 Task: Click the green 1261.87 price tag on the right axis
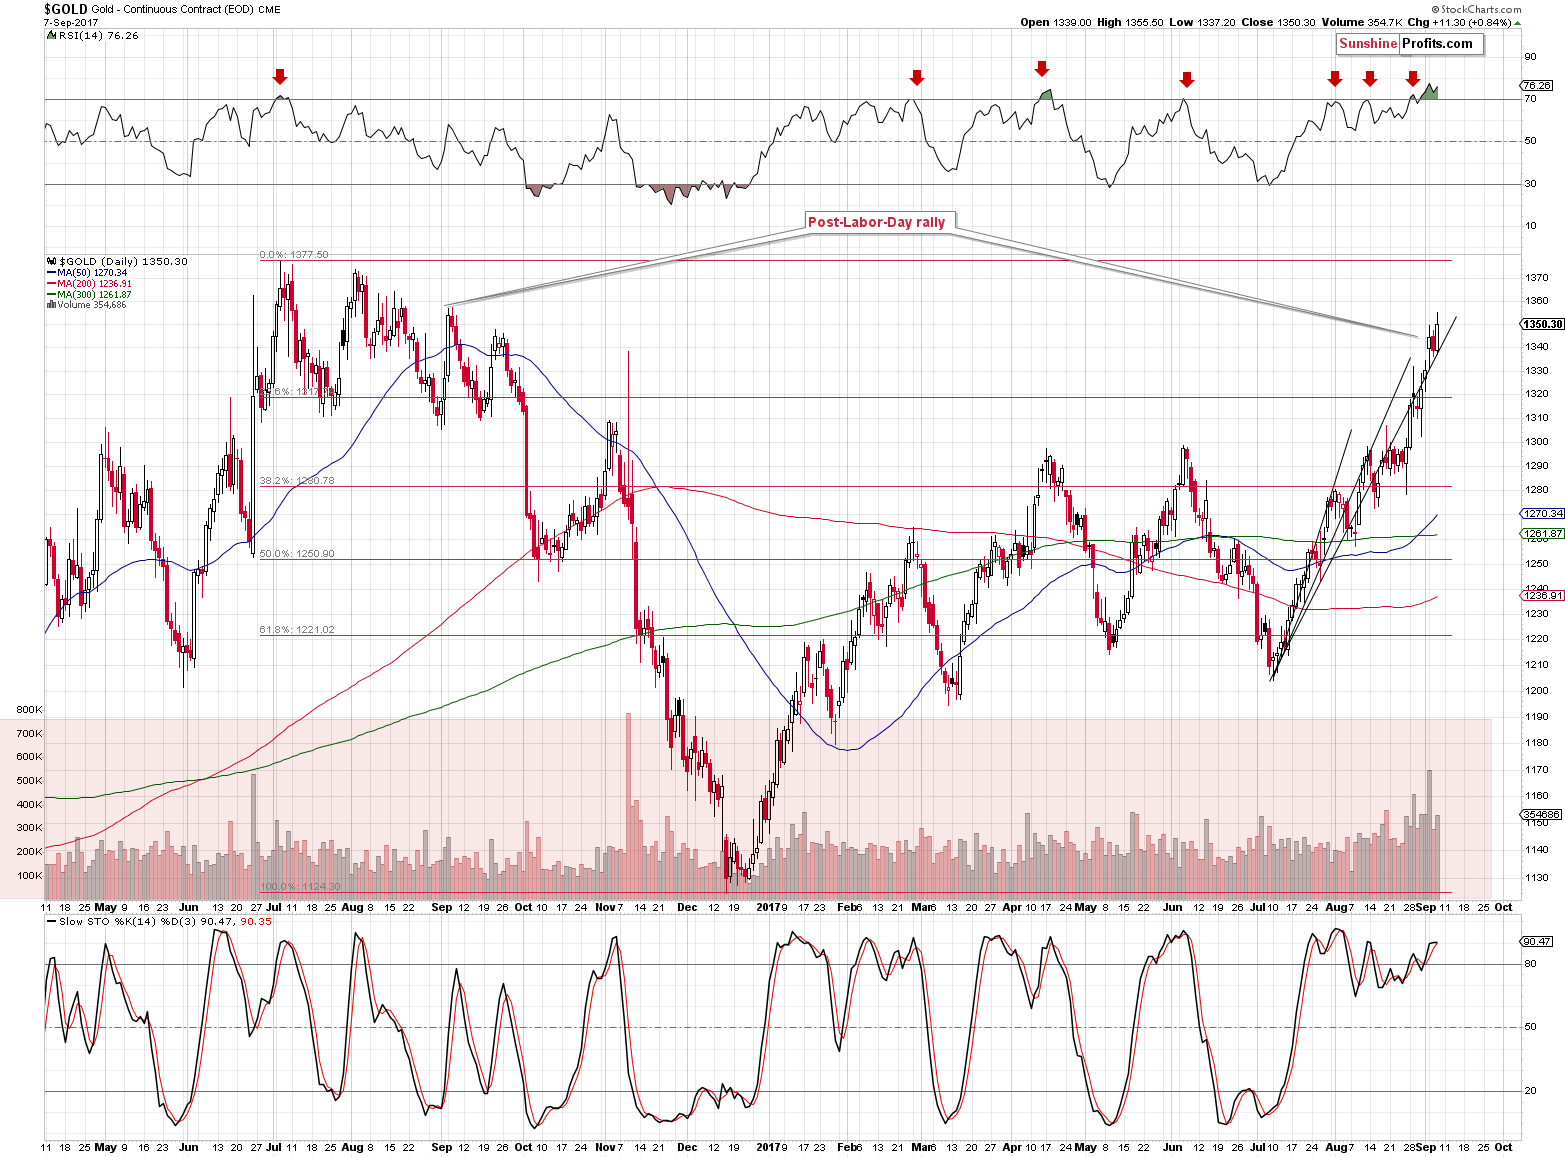point(1543,533)
